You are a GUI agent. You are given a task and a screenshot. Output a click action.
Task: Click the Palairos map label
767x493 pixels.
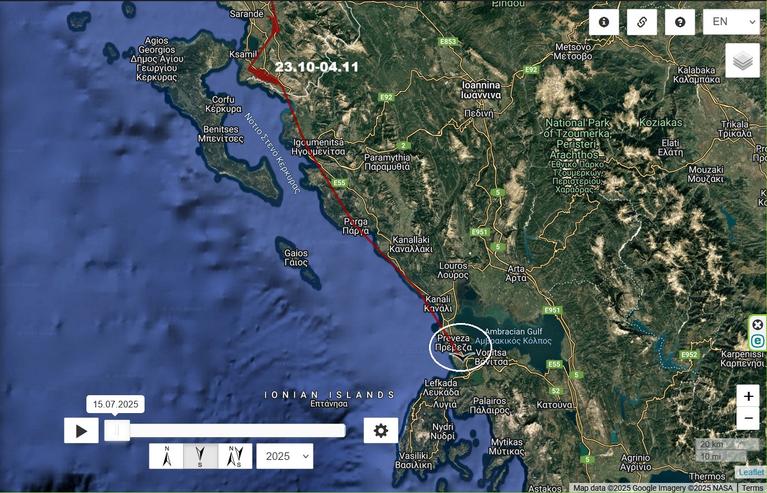490,405
